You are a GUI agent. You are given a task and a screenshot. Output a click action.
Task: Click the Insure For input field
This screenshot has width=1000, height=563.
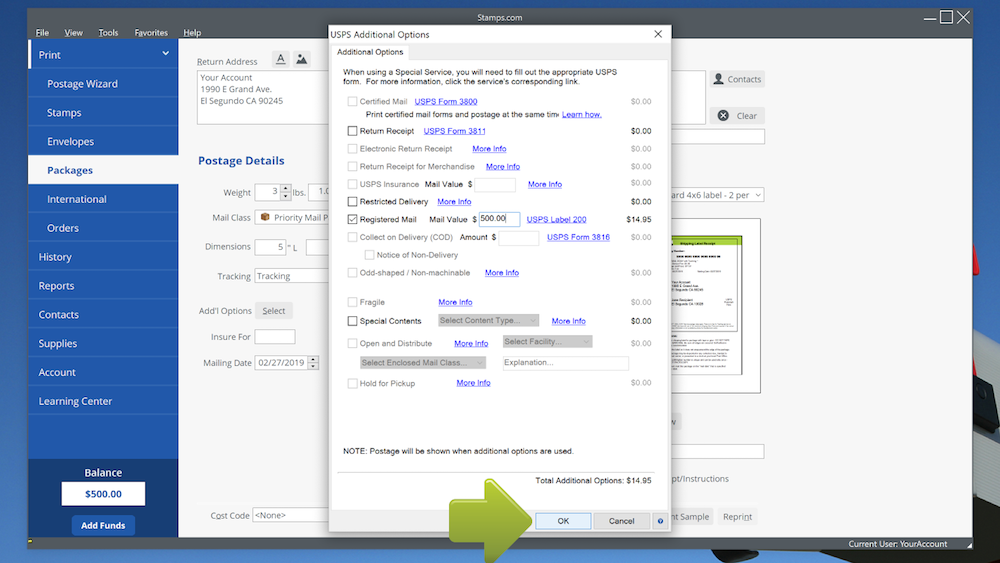pos(274,337)
